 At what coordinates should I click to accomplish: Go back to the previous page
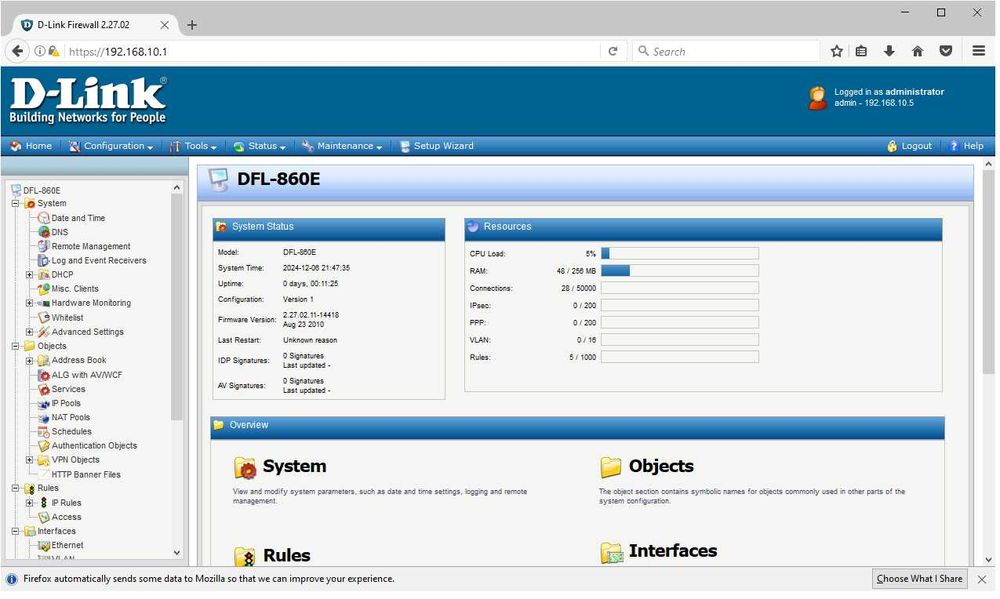pos(18,52)
